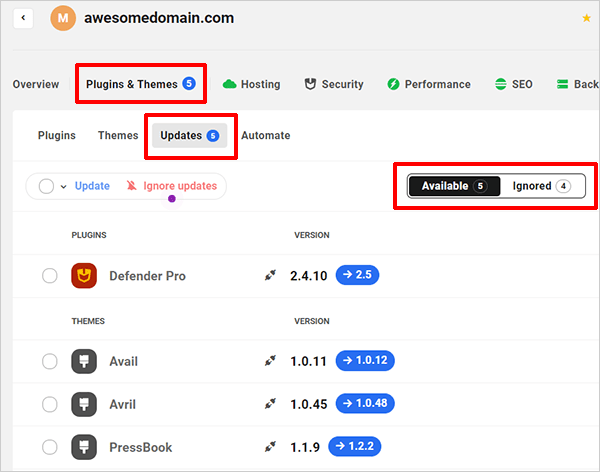Open the Automate sub-tab

click(265, 135)
